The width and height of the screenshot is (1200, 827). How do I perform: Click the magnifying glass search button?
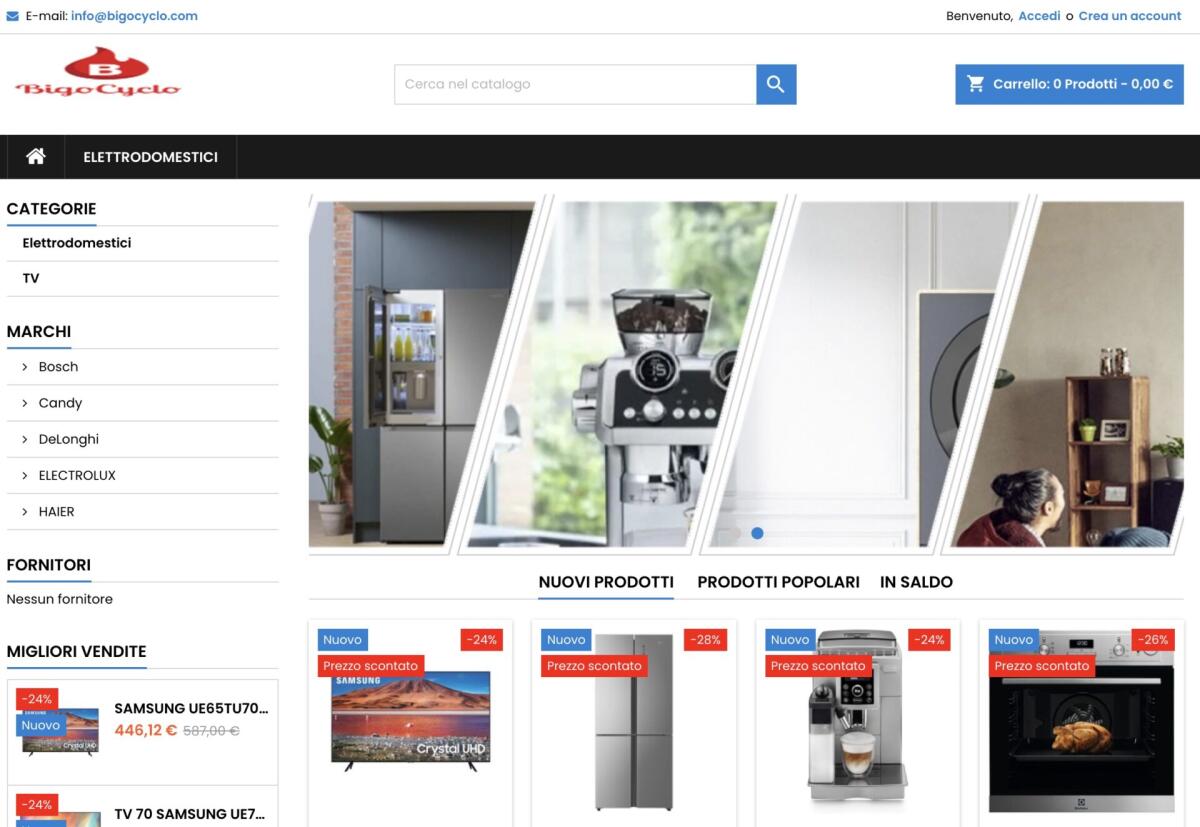[776, 84]
